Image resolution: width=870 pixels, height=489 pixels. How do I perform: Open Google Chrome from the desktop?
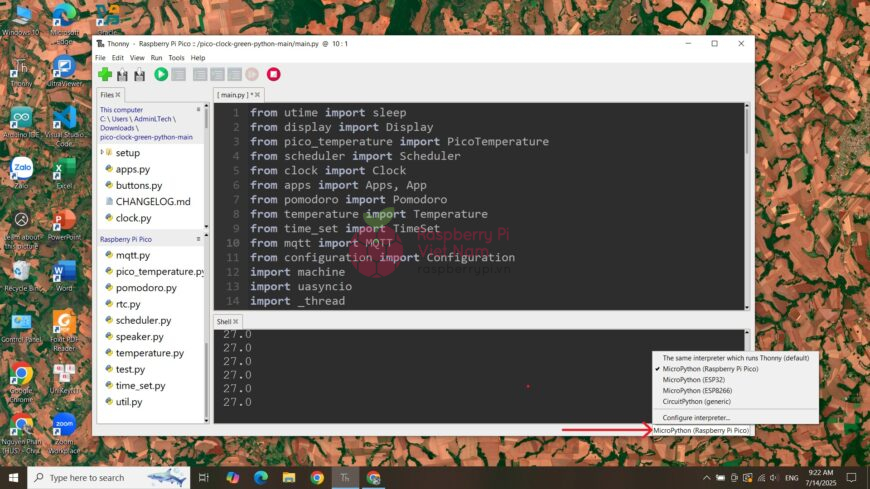pos(21,377)
